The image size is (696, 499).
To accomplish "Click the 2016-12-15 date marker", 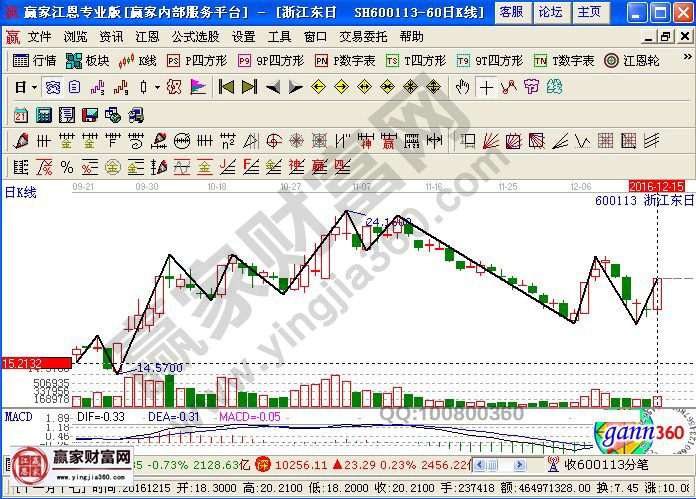I will (656, 185).
